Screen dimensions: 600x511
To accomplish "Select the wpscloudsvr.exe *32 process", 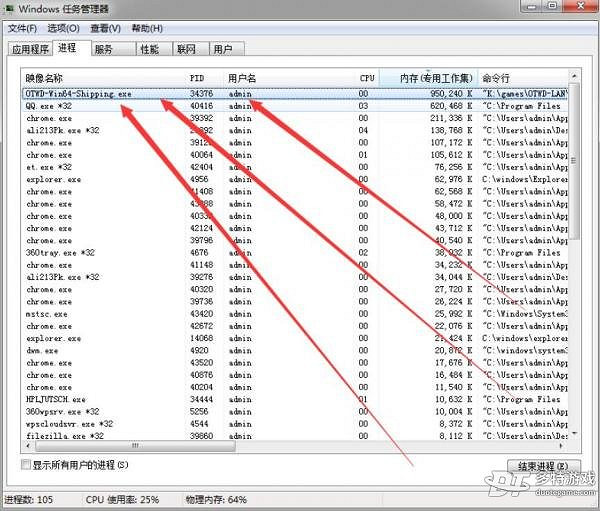I will point(295,424).
